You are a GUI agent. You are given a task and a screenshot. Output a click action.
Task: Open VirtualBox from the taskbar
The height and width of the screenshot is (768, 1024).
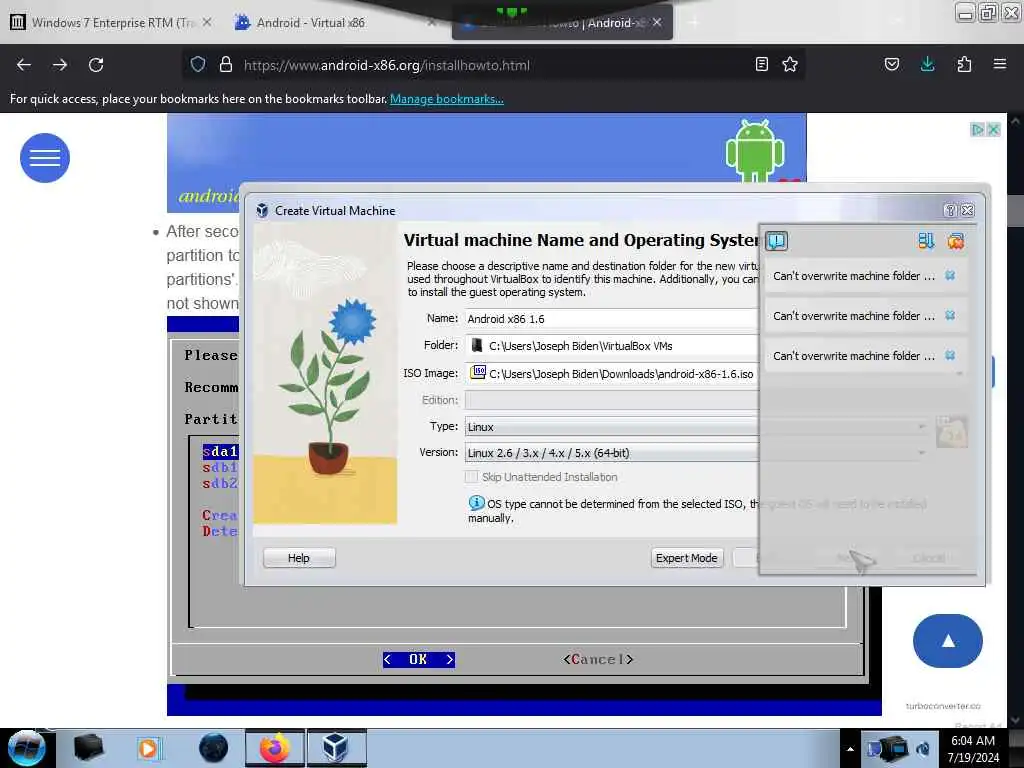tap(336, 748)
